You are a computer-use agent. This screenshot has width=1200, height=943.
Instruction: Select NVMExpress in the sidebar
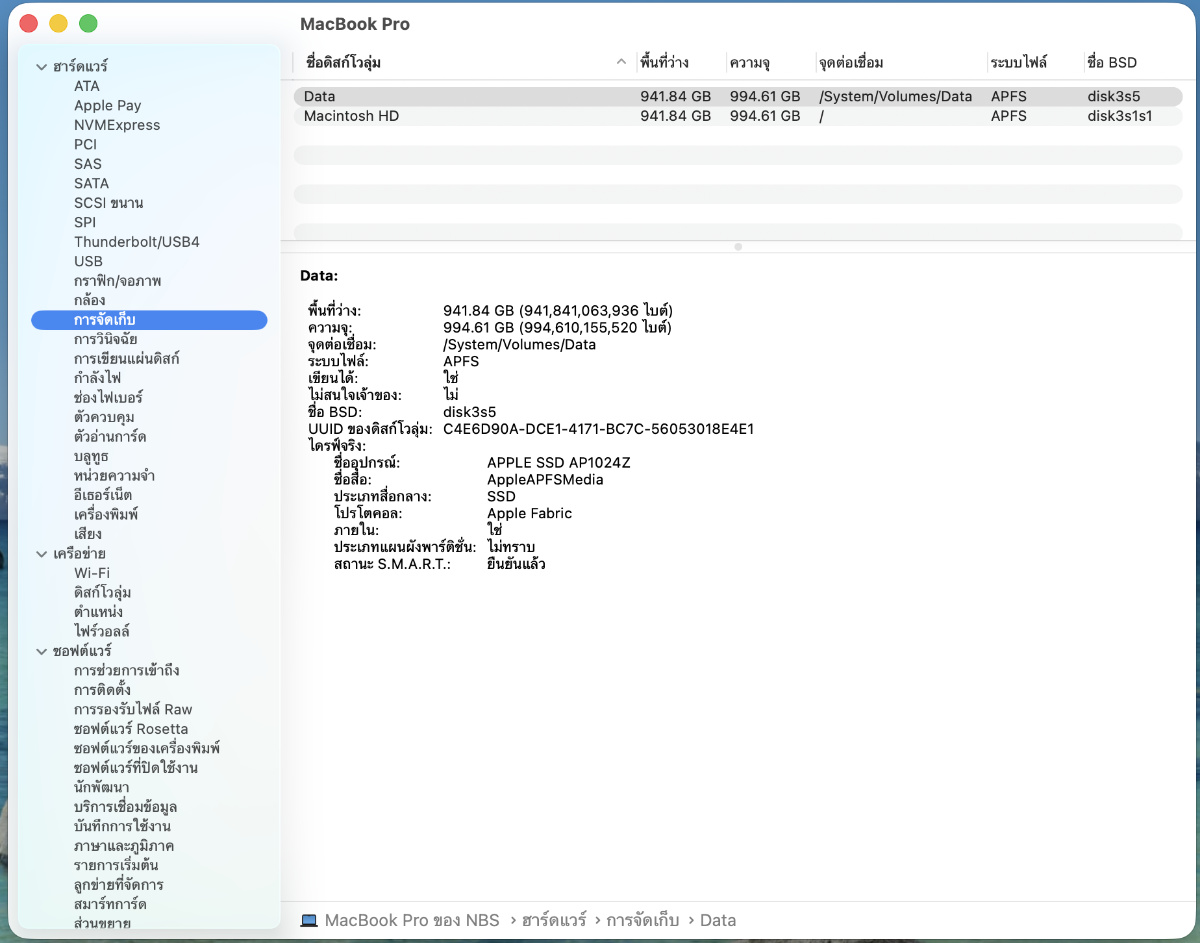117,125
